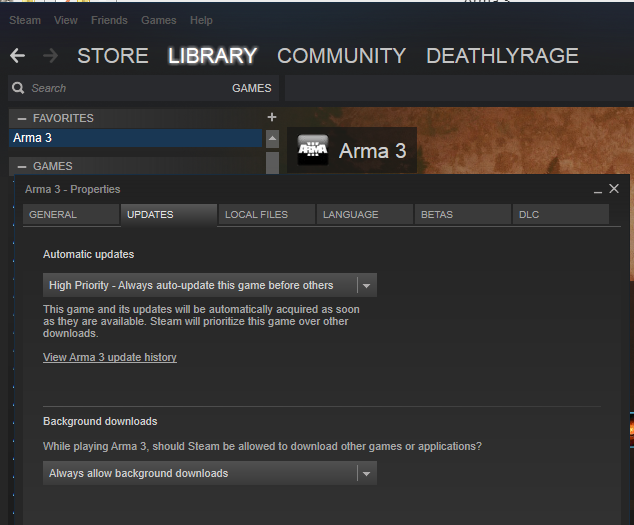Open the Automatic updates priority dropdown
634x525 pixels.
click(210, 285)
